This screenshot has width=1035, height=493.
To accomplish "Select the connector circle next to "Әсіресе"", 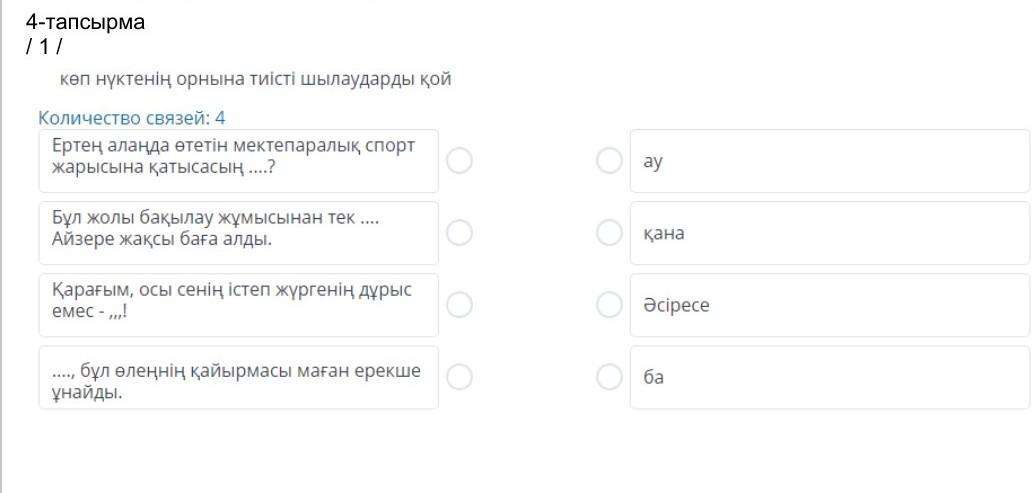I will (609, 305).
